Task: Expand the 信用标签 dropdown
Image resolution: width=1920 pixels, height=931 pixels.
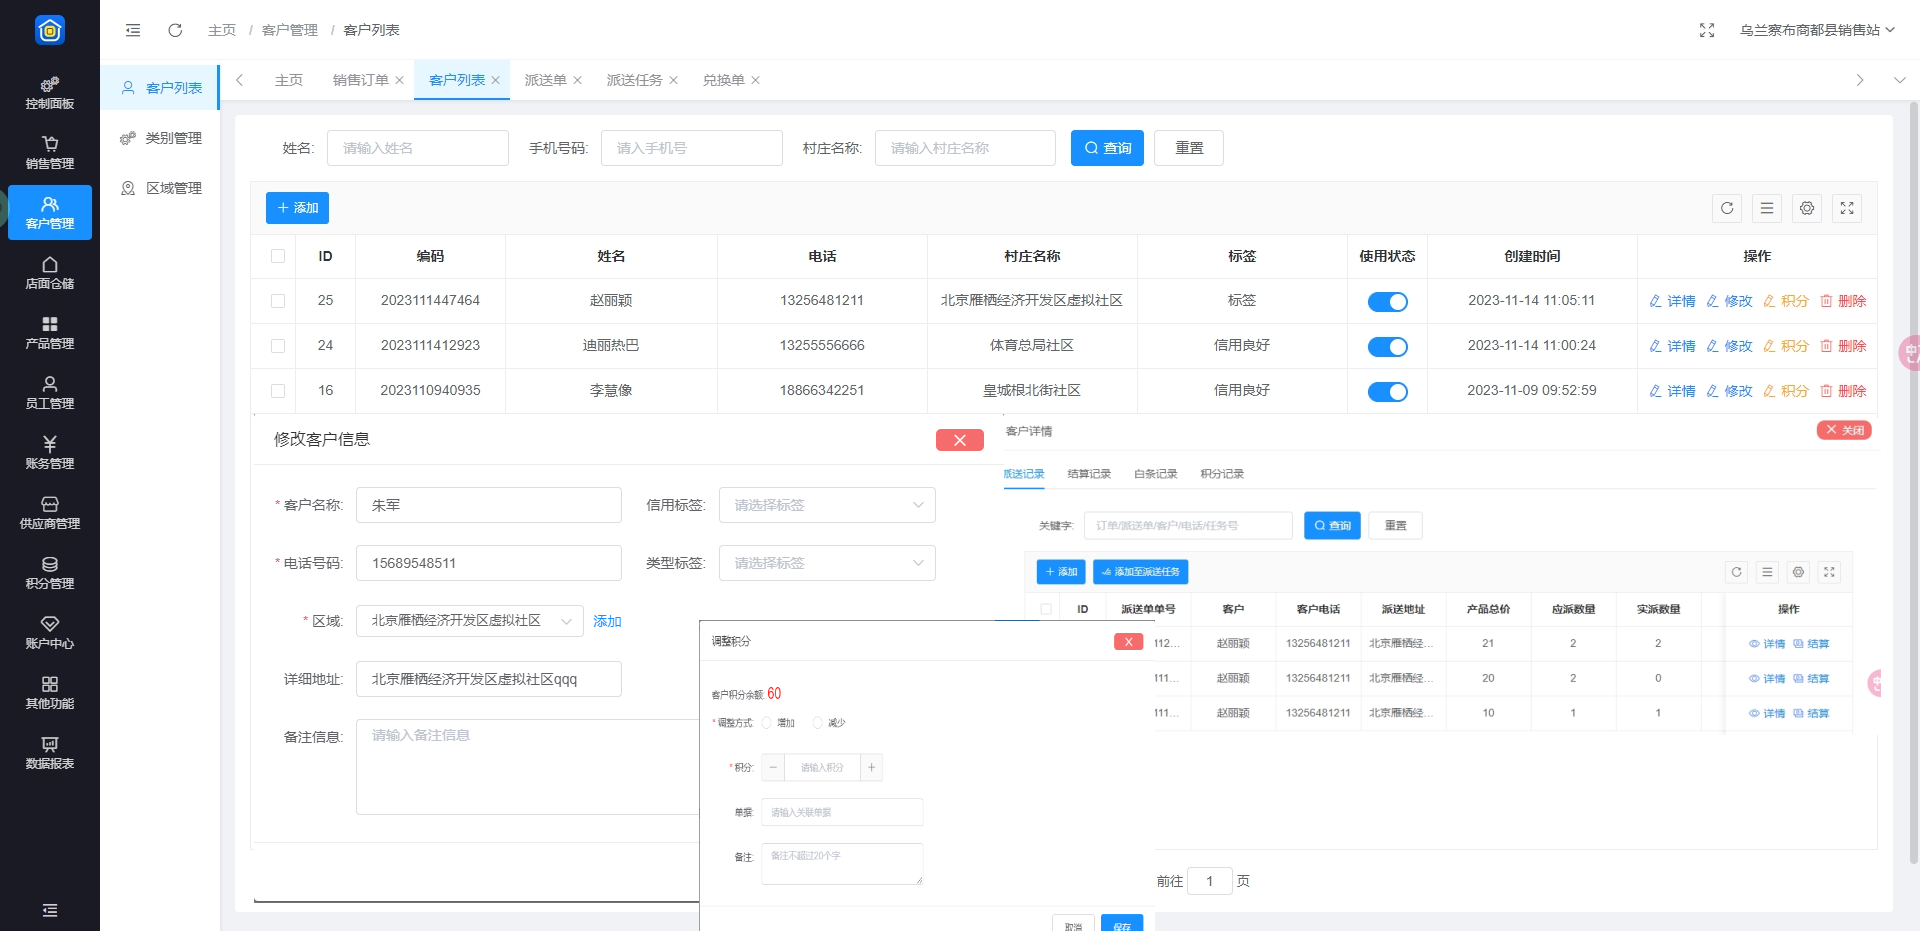Action: click(x=827, y=505)
